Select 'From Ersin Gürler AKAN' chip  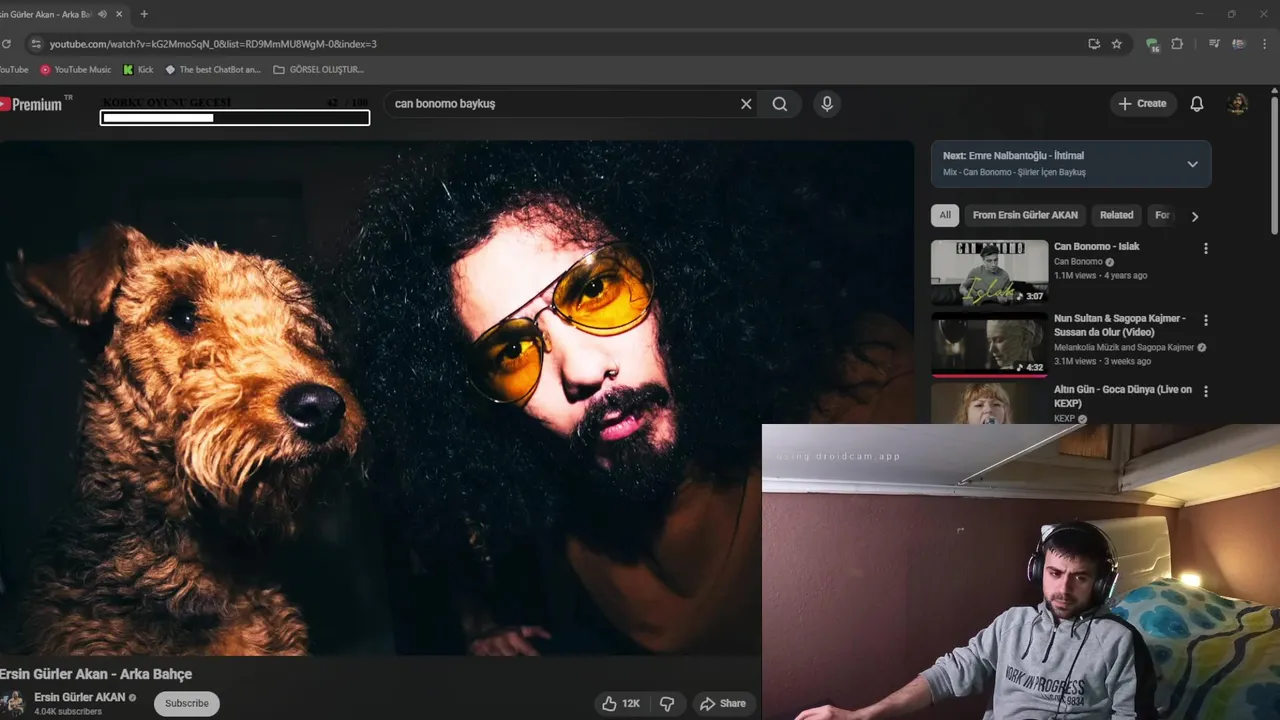coord(1025,215)
